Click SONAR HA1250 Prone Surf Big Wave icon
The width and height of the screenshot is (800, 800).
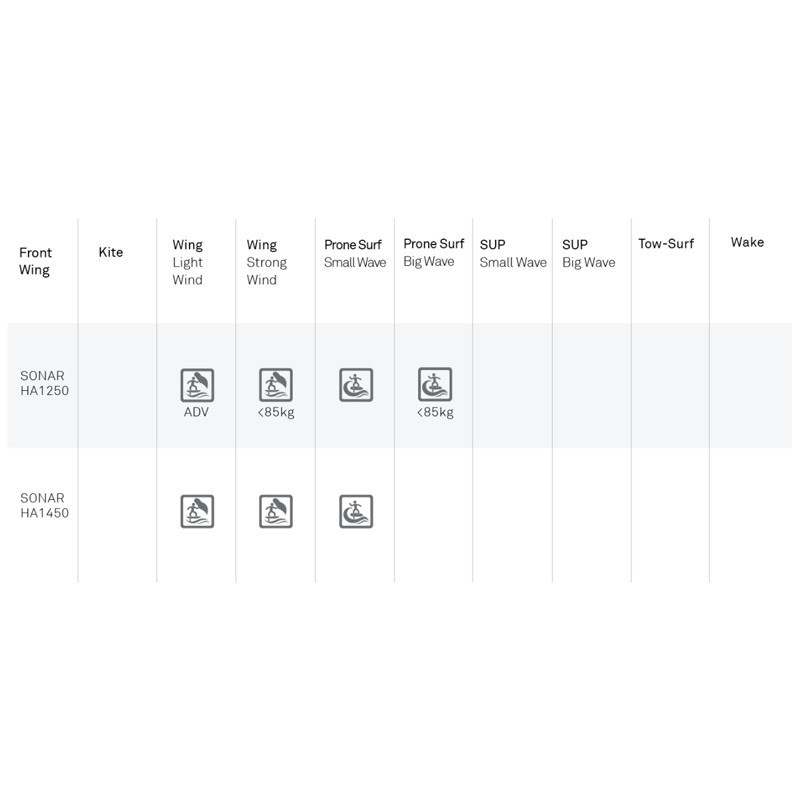point(434,385)
